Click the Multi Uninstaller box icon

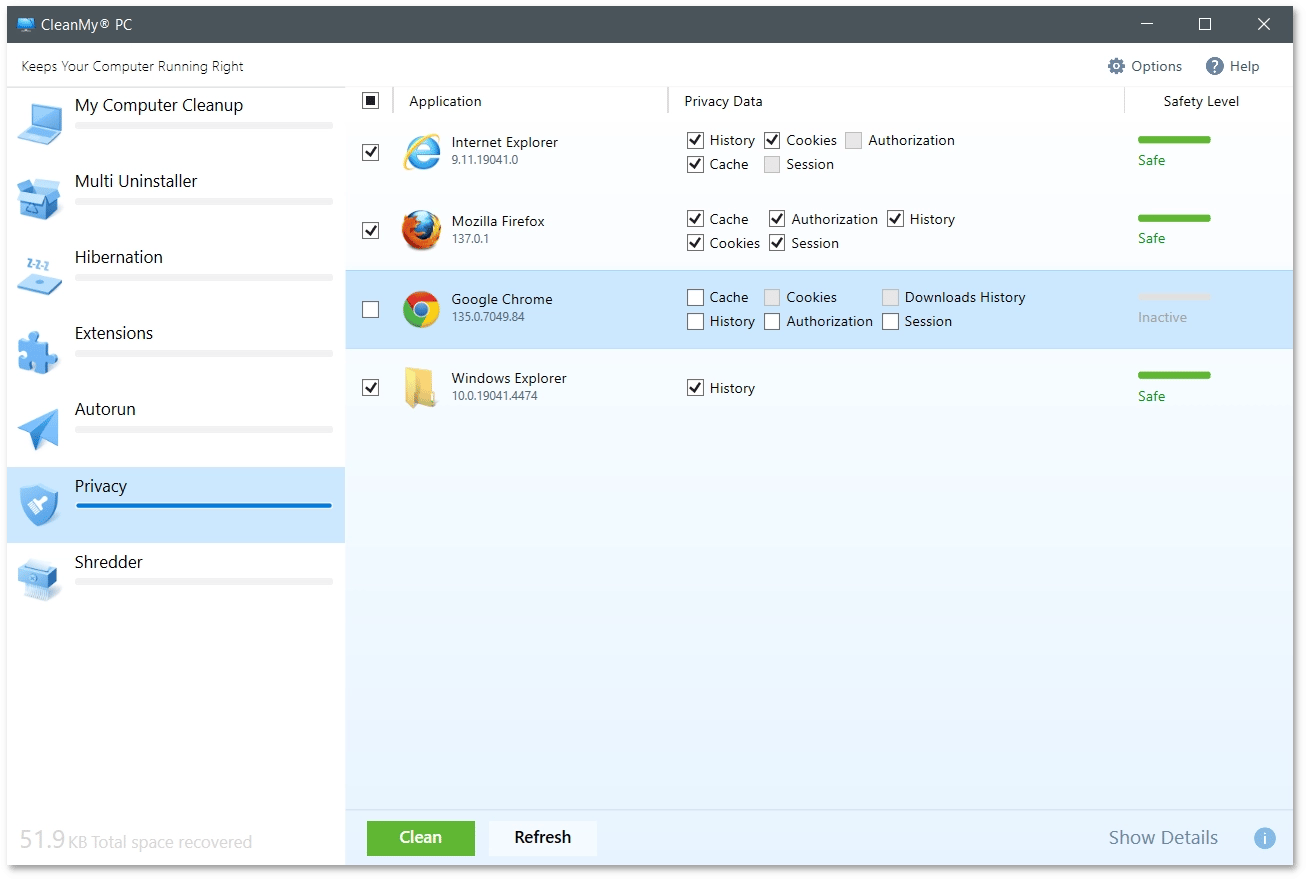tap(40, 199)
